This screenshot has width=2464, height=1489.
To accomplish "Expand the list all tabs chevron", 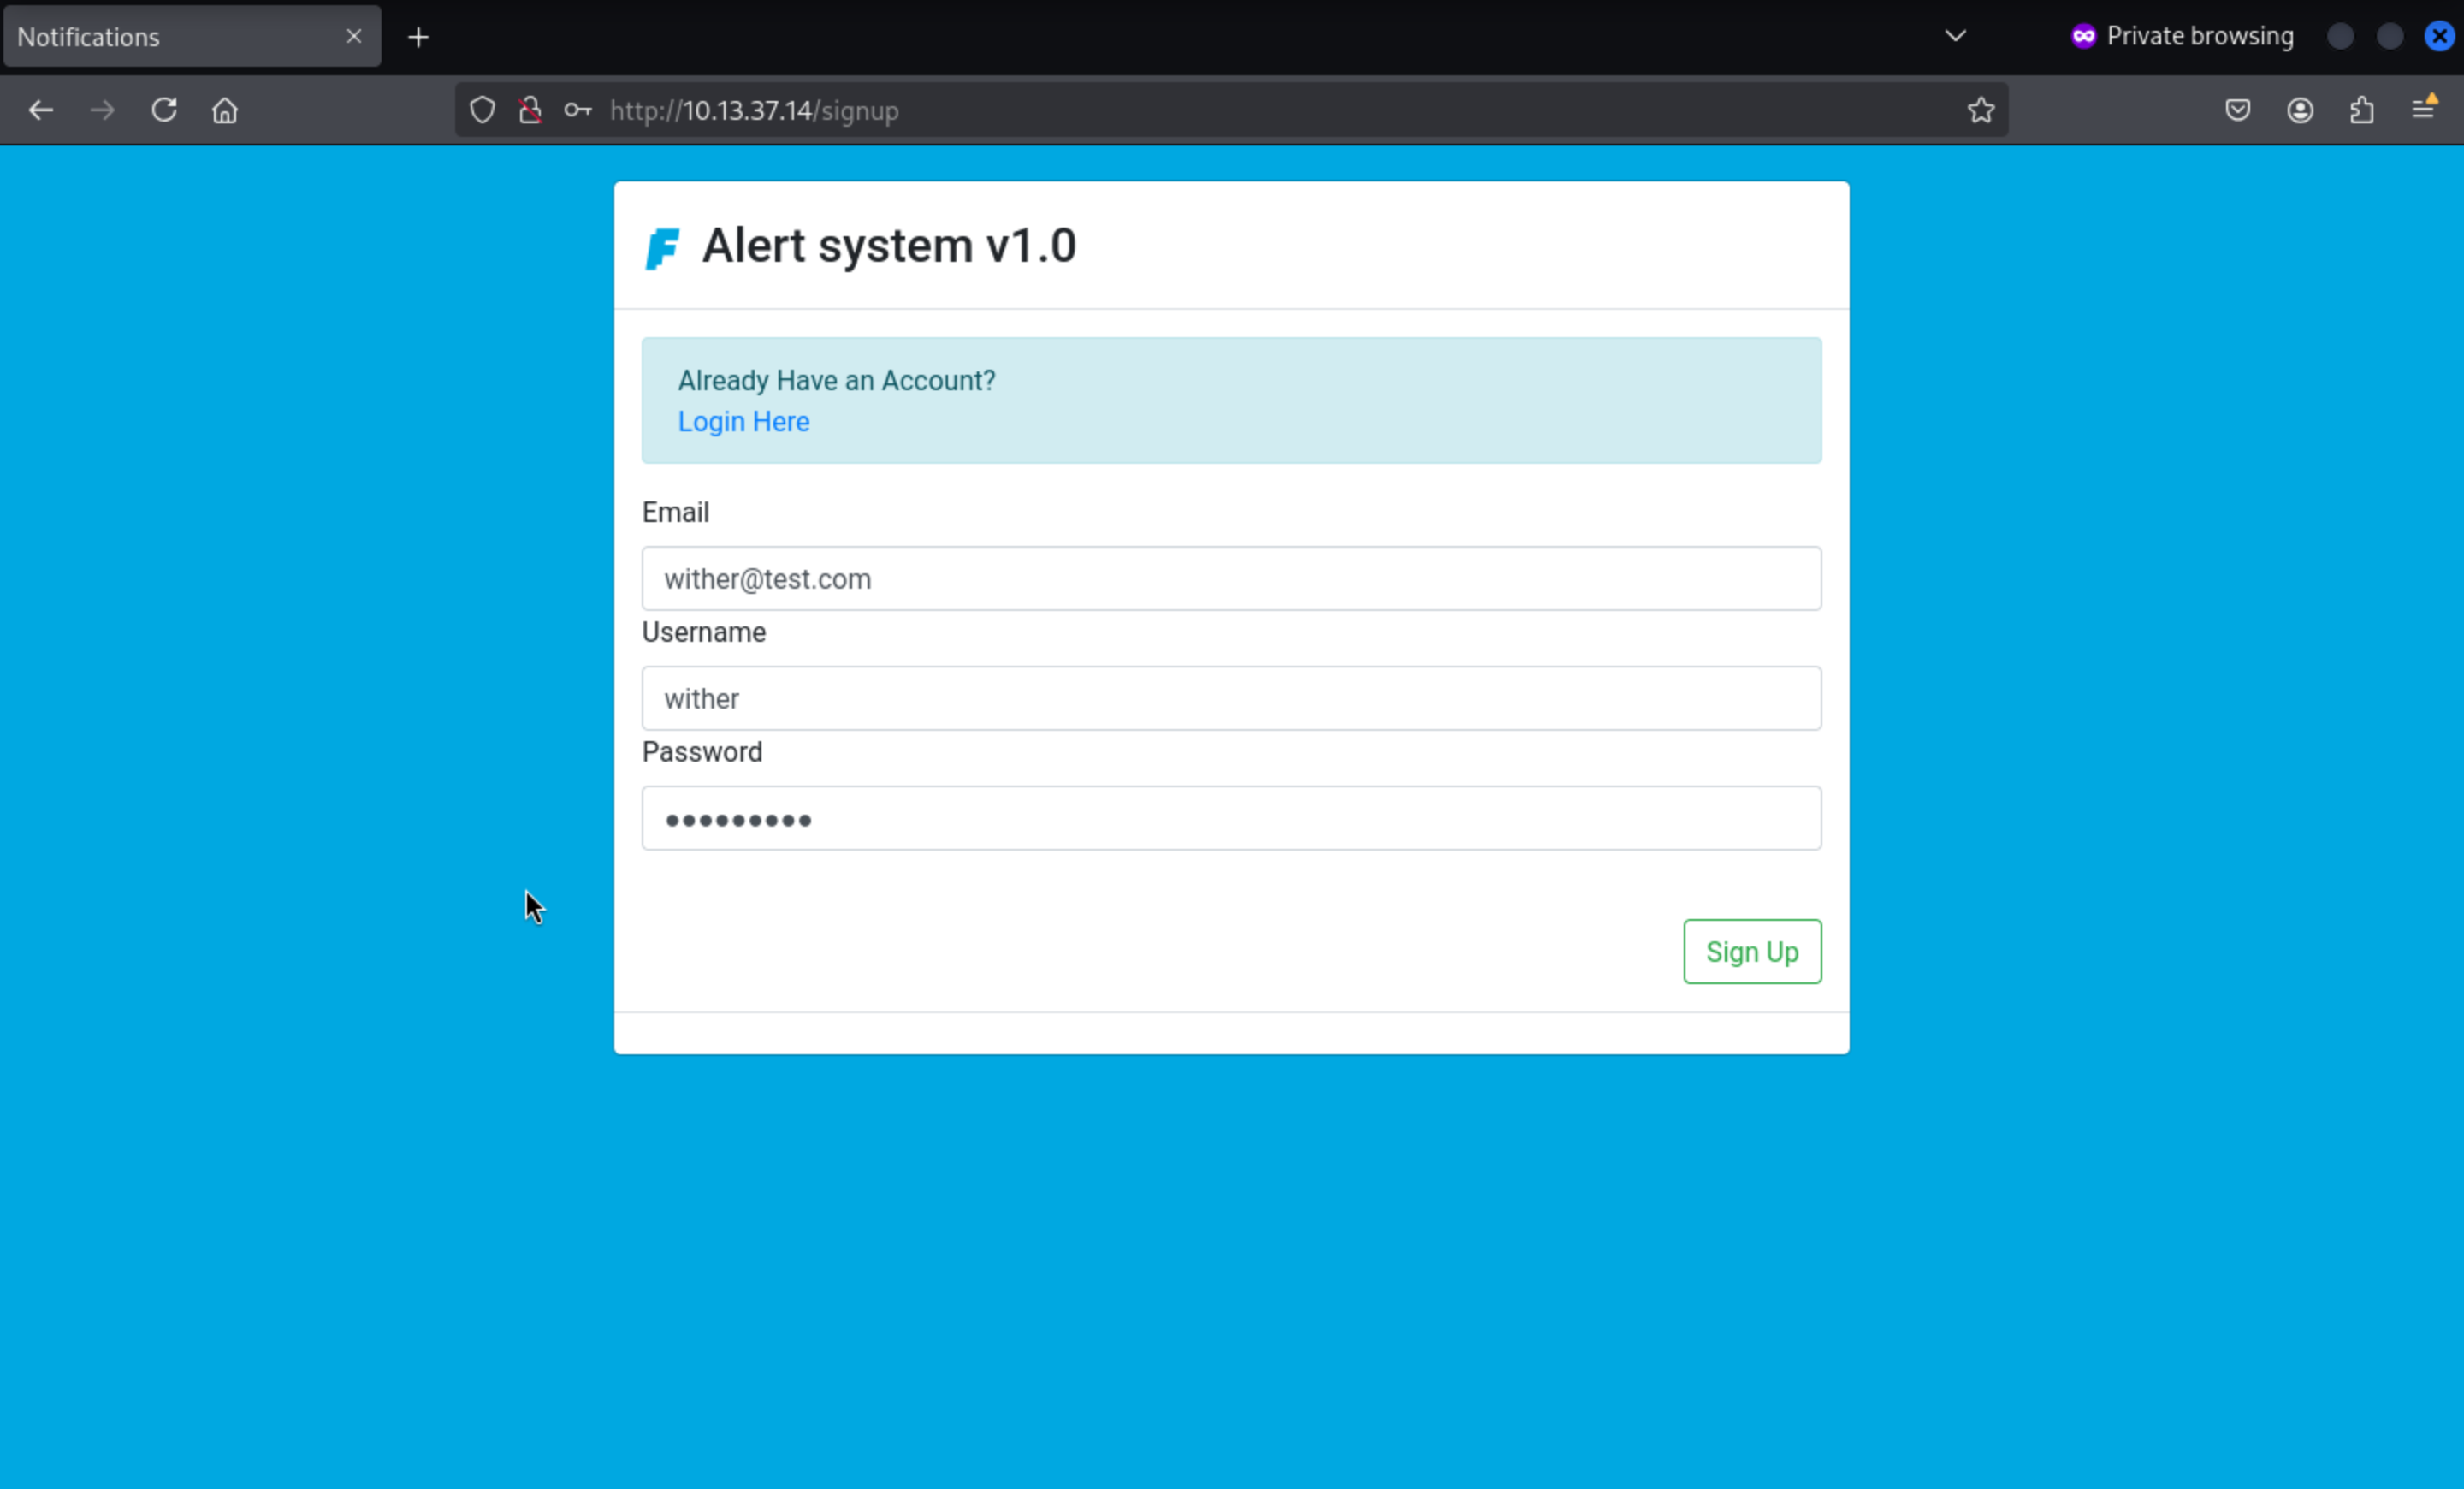I will 1955,36.
